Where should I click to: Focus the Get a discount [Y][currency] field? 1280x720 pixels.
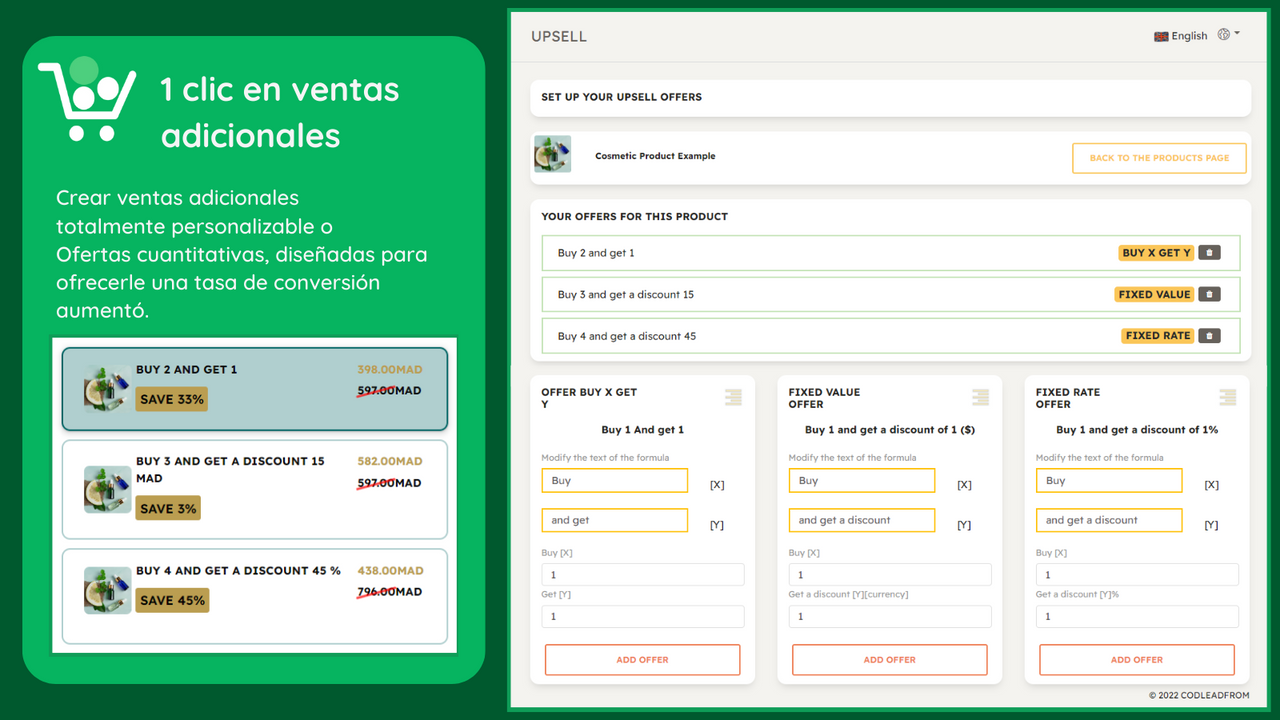[890, 617]
